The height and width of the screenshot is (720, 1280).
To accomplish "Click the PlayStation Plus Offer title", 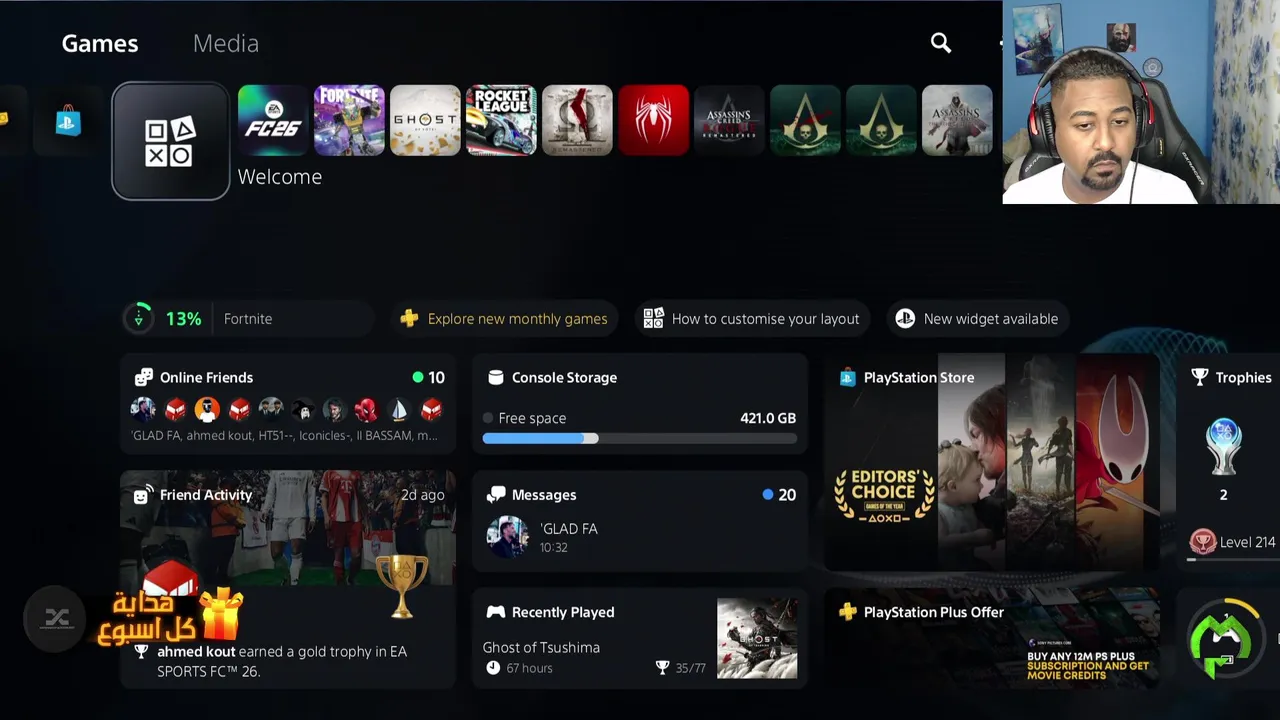I will [934, 612].
